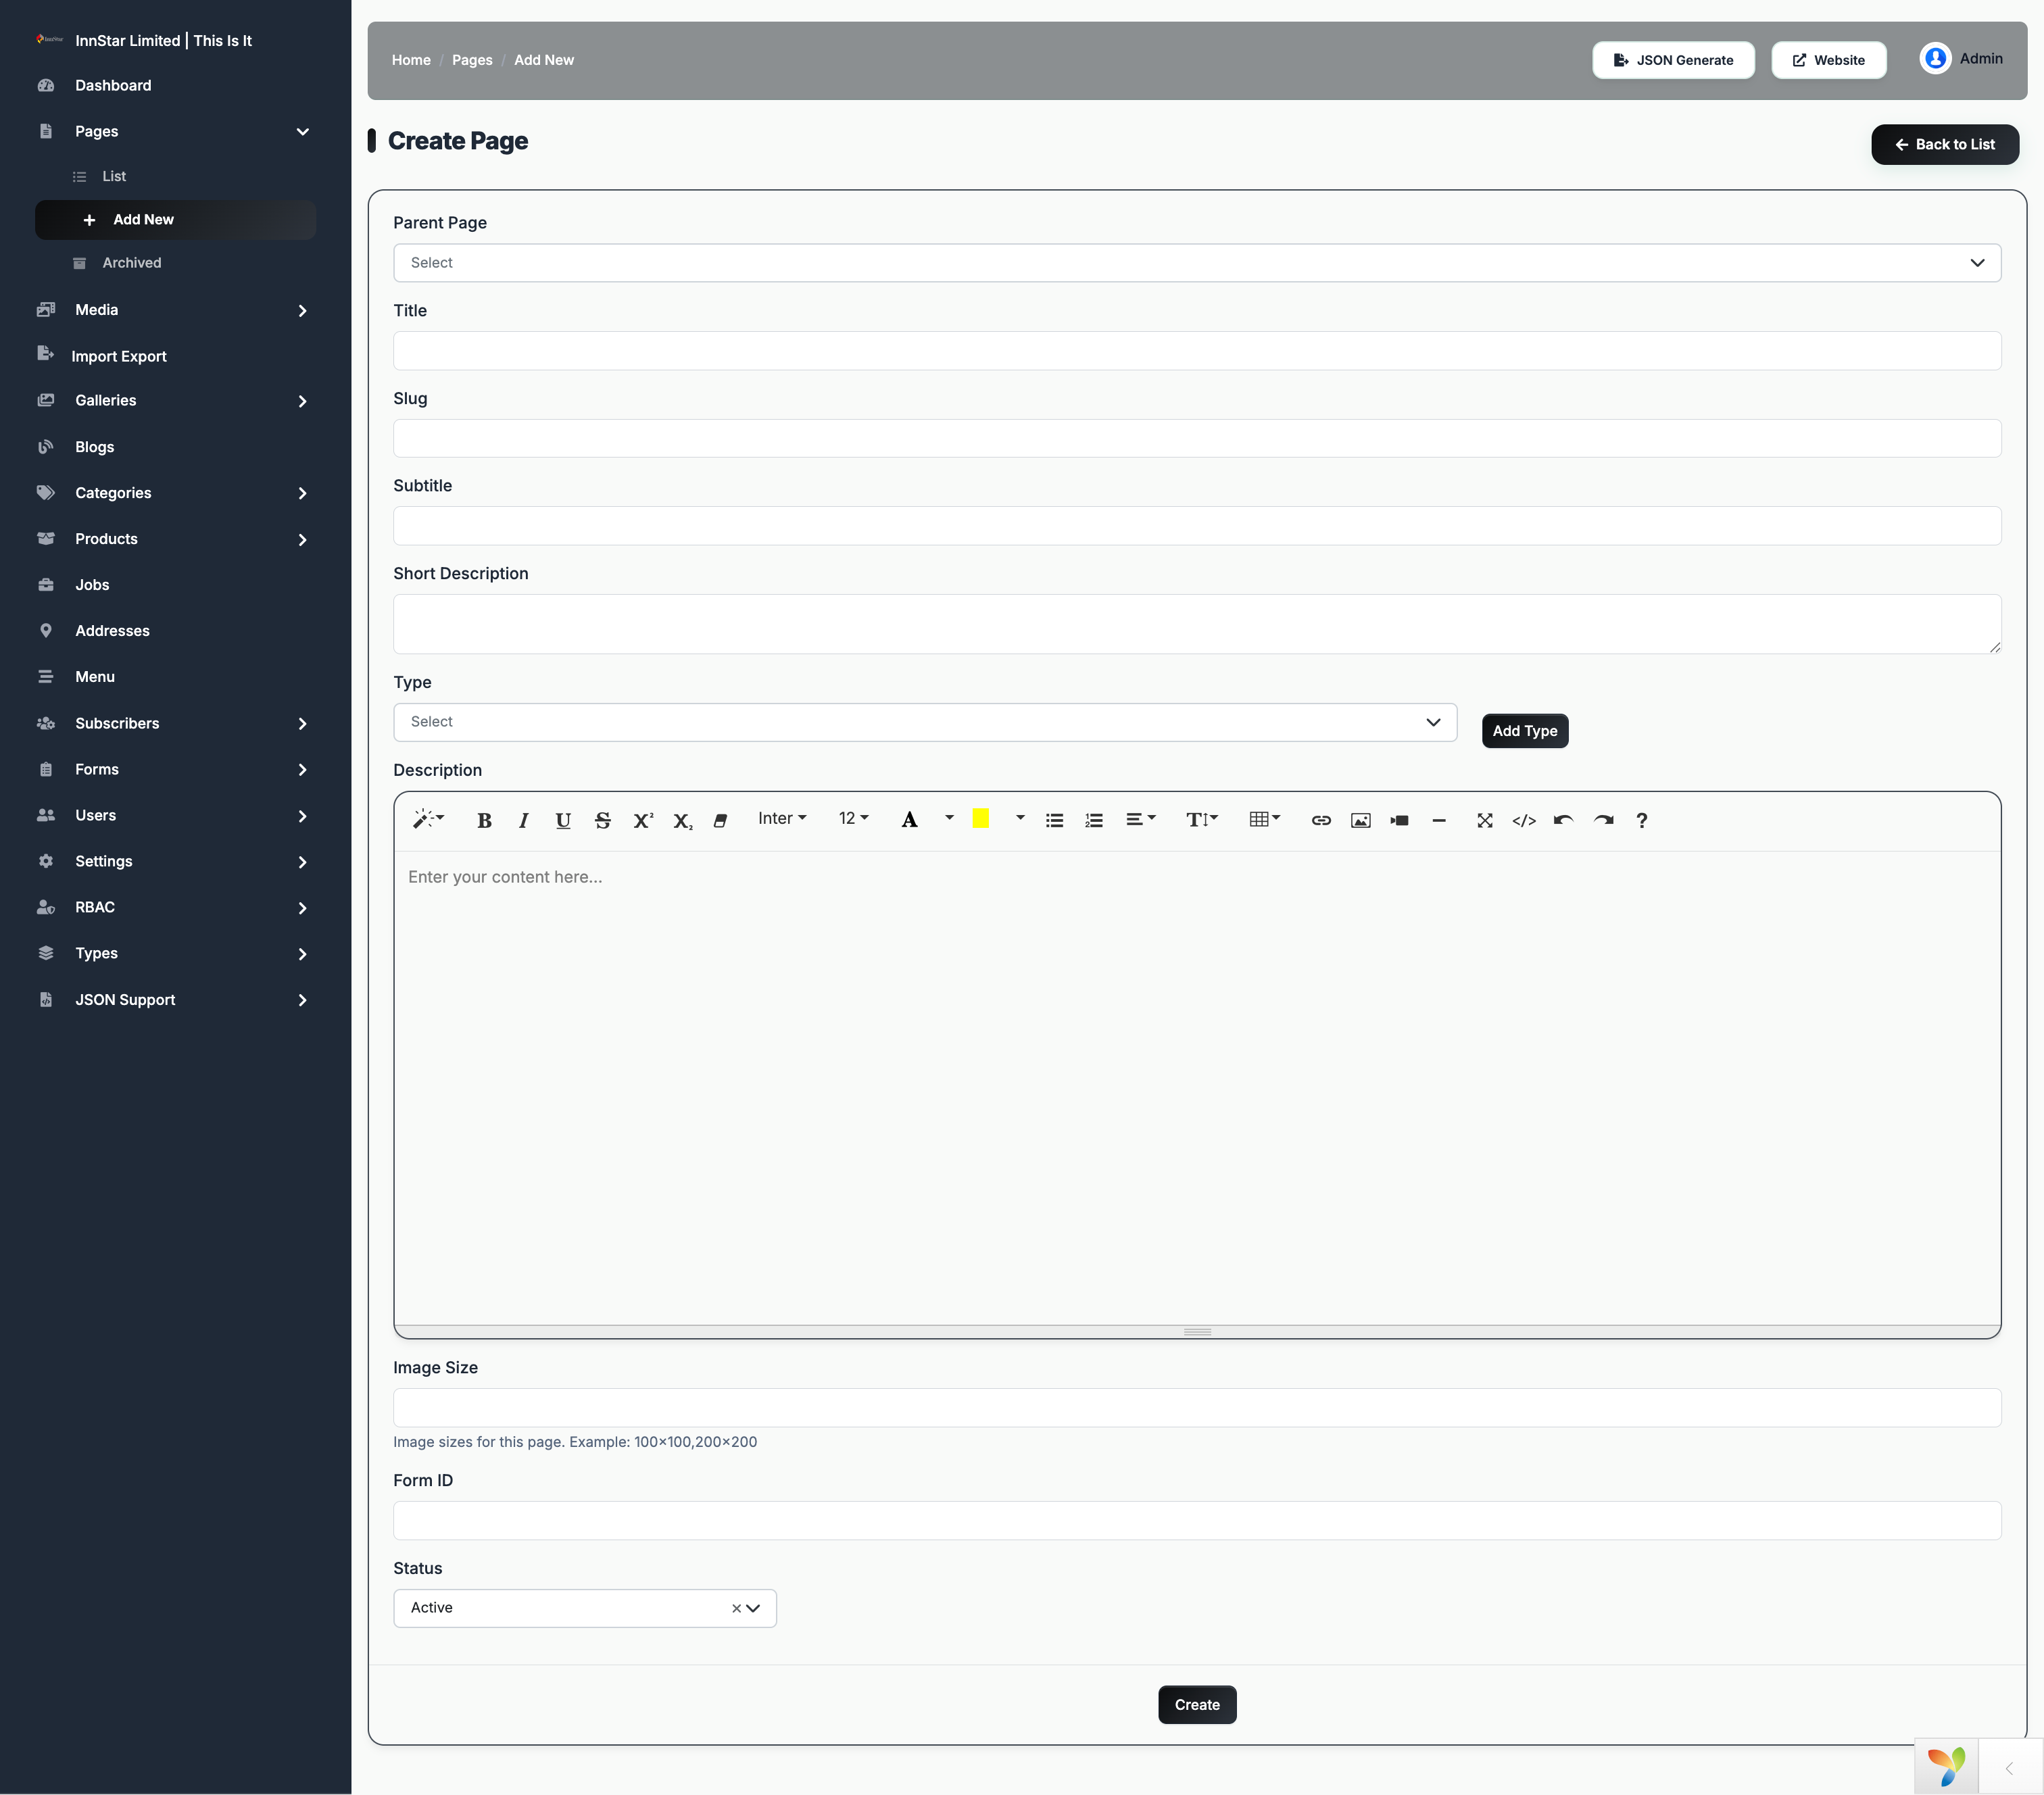The width and height of the screenshot is (2044, 1795).
Task: Click inside the description content area
Action: tap(1197, 1088)
